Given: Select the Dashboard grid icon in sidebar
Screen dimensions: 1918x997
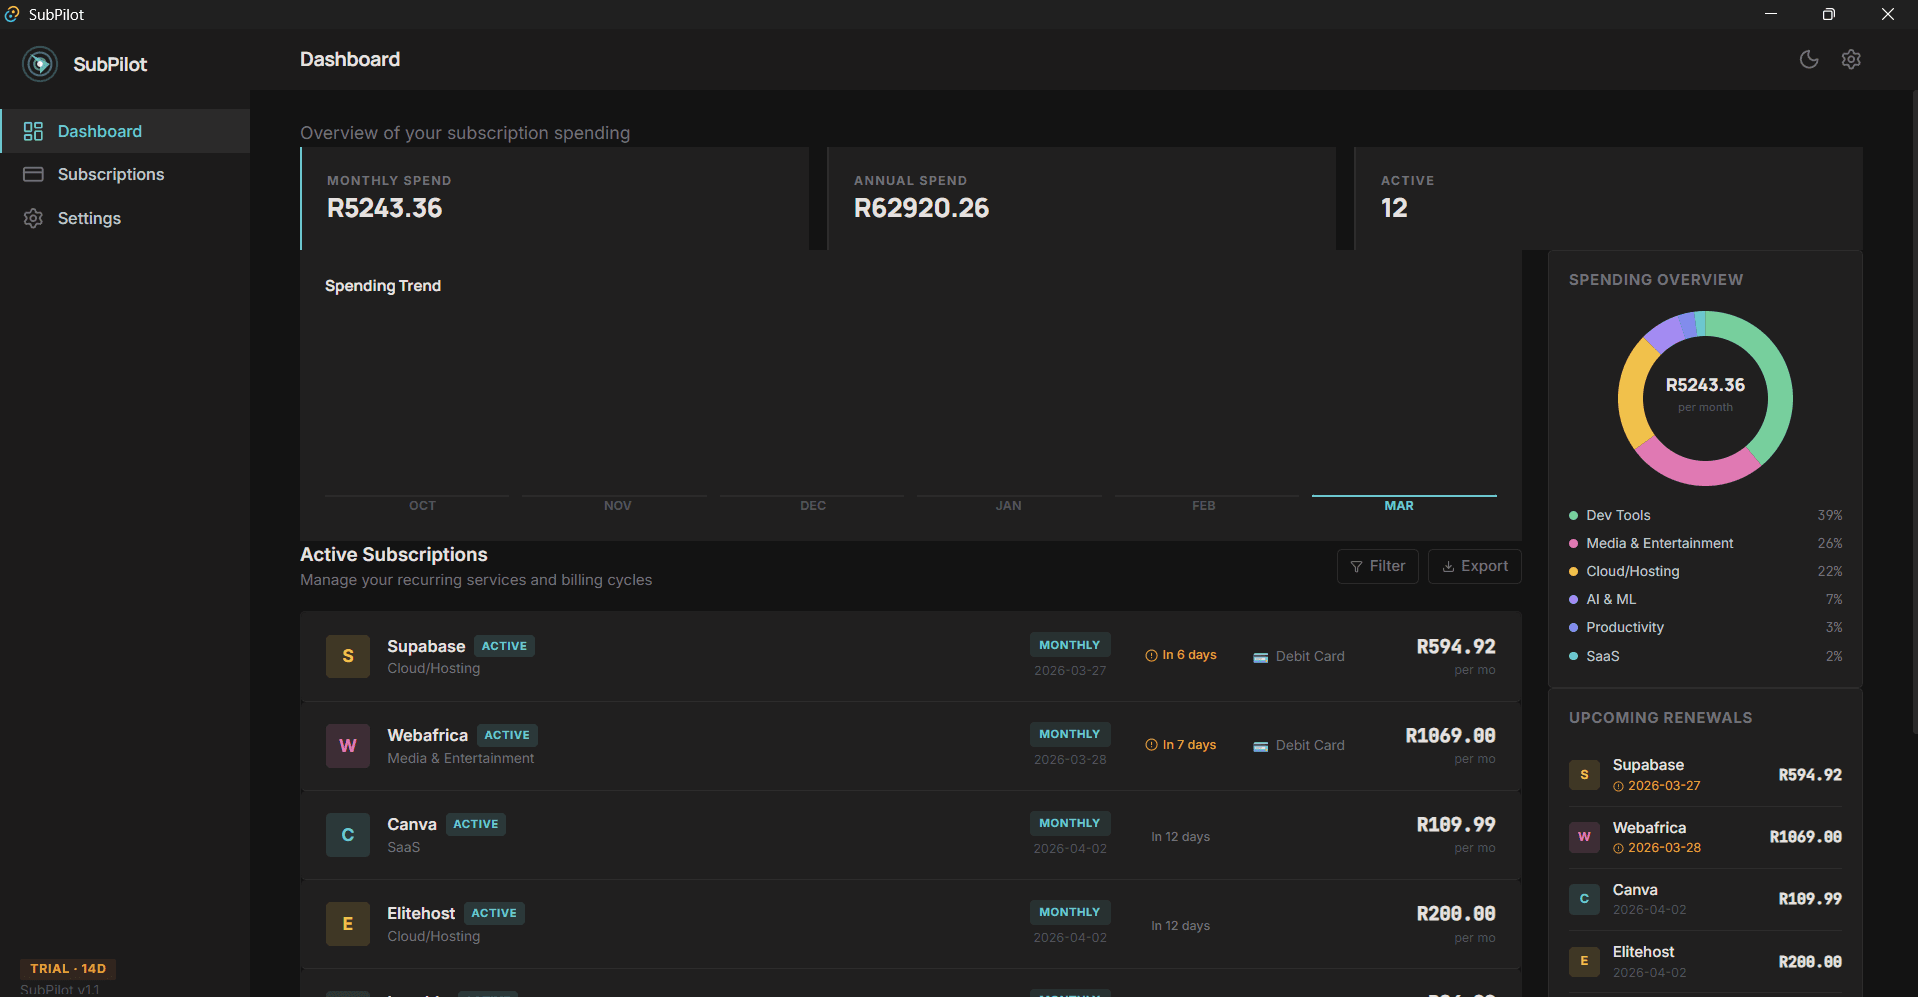Looking at the screenshot, I should click(33, 130).
